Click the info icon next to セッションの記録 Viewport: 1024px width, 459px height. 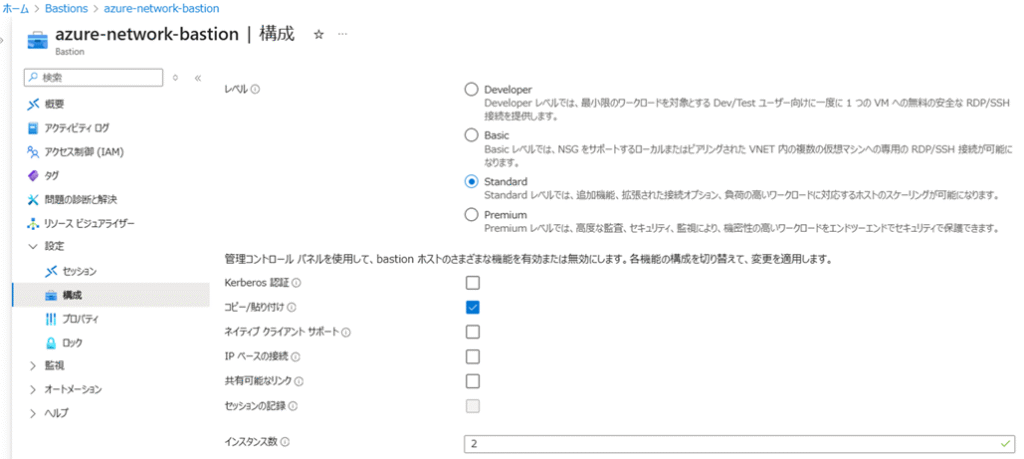coord(293,406)
